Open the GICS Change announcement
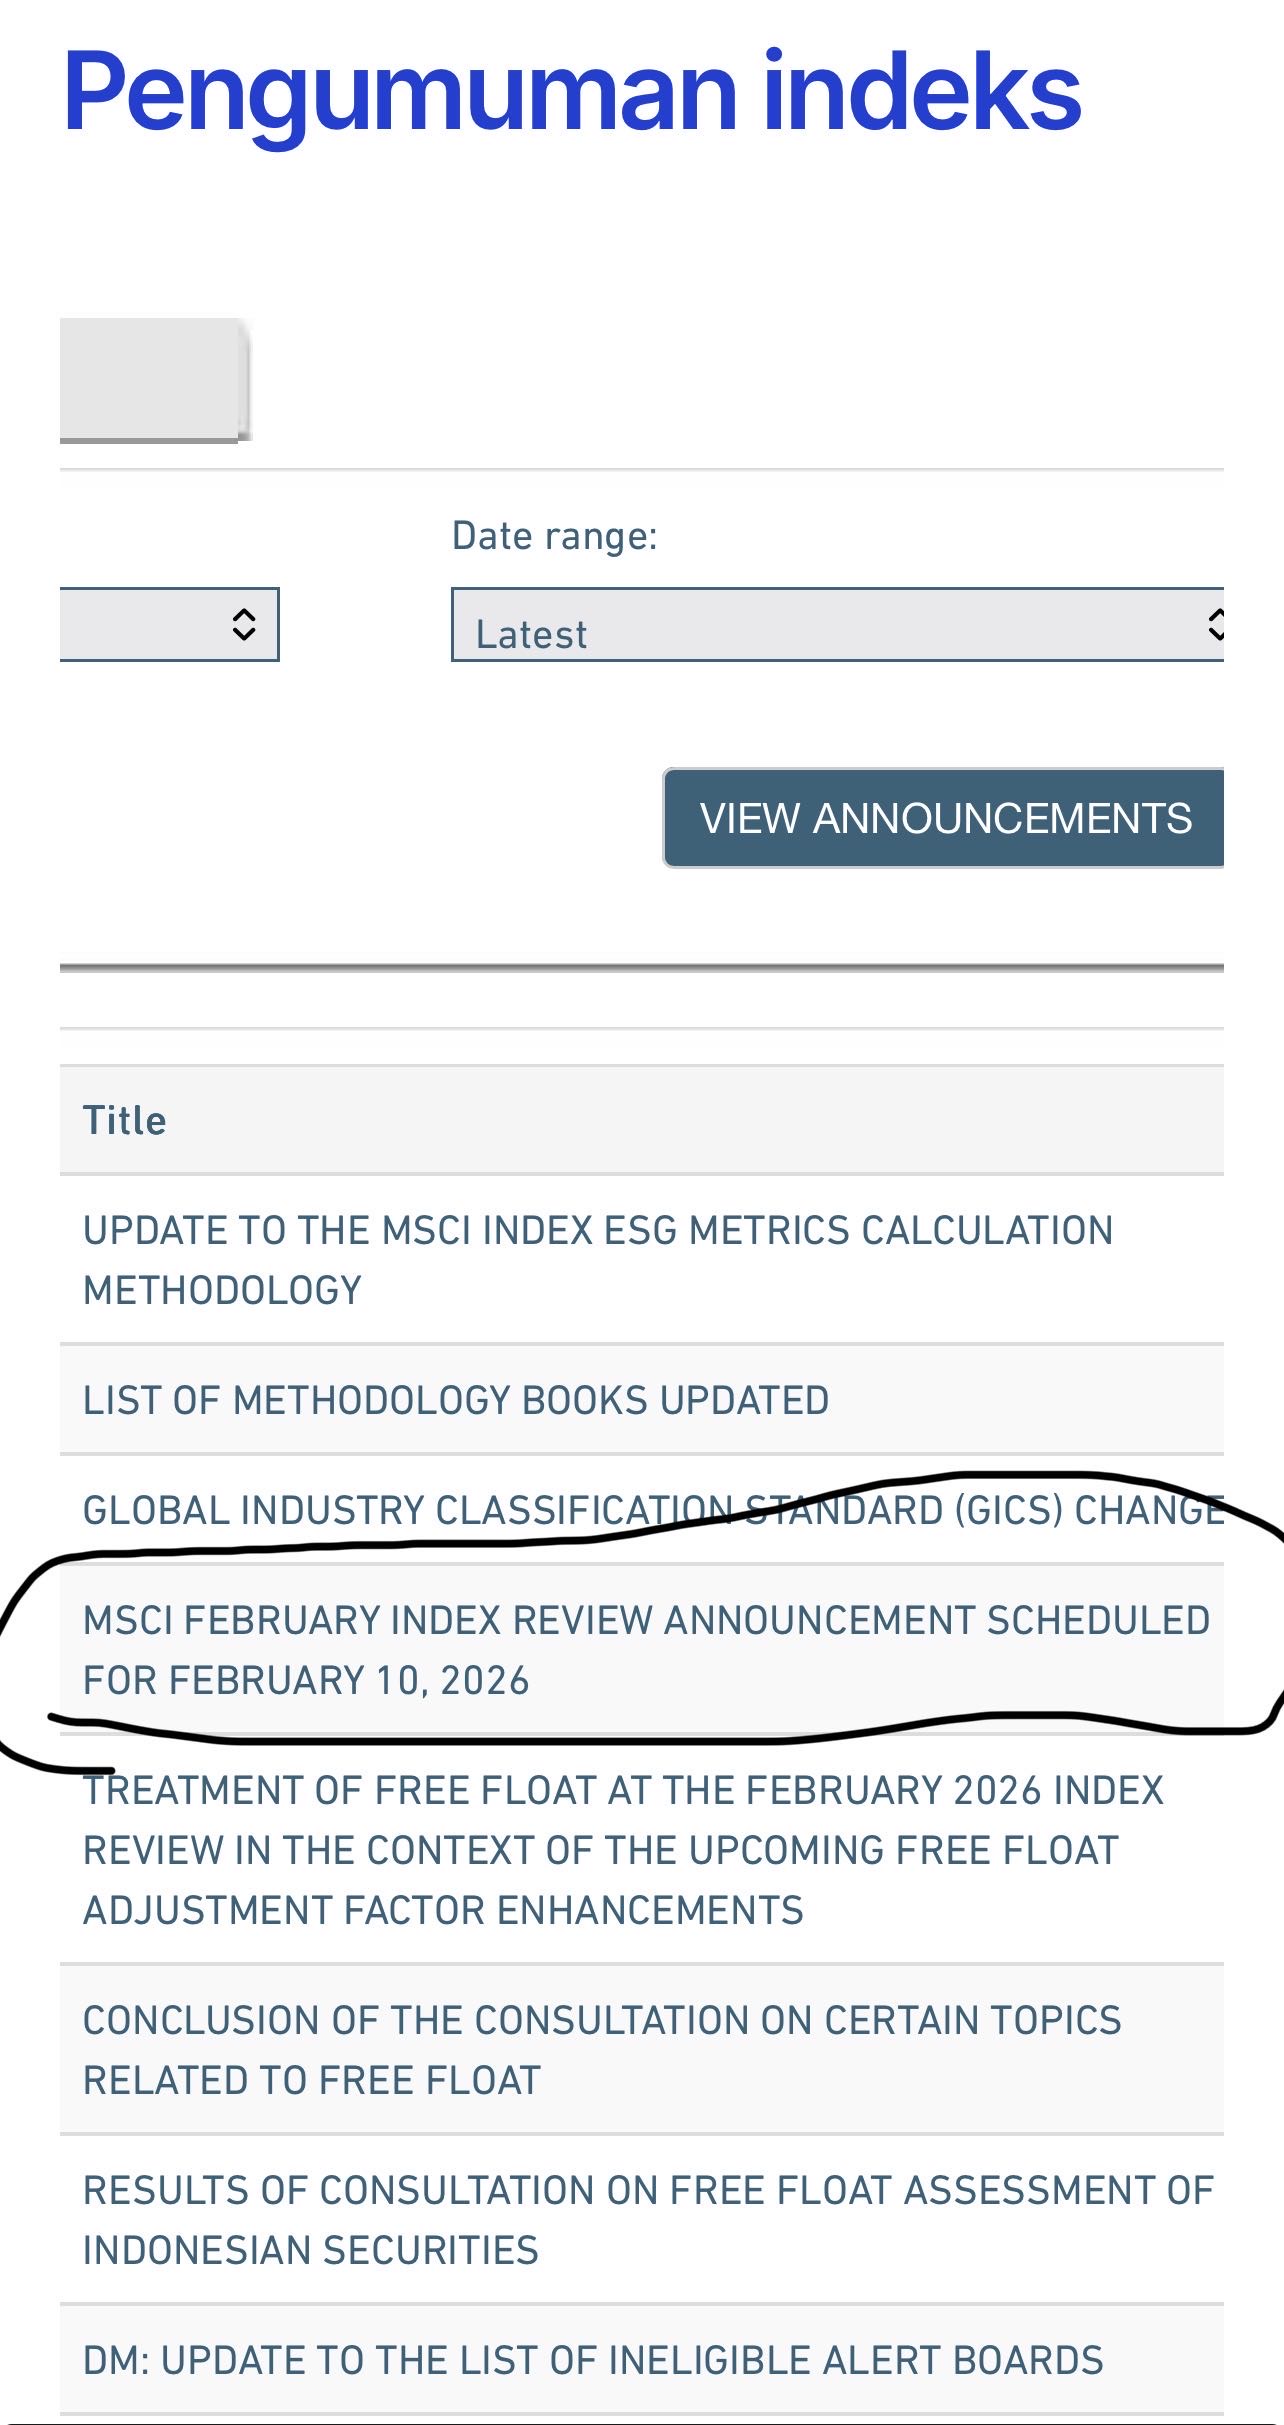 [652, 1510]
